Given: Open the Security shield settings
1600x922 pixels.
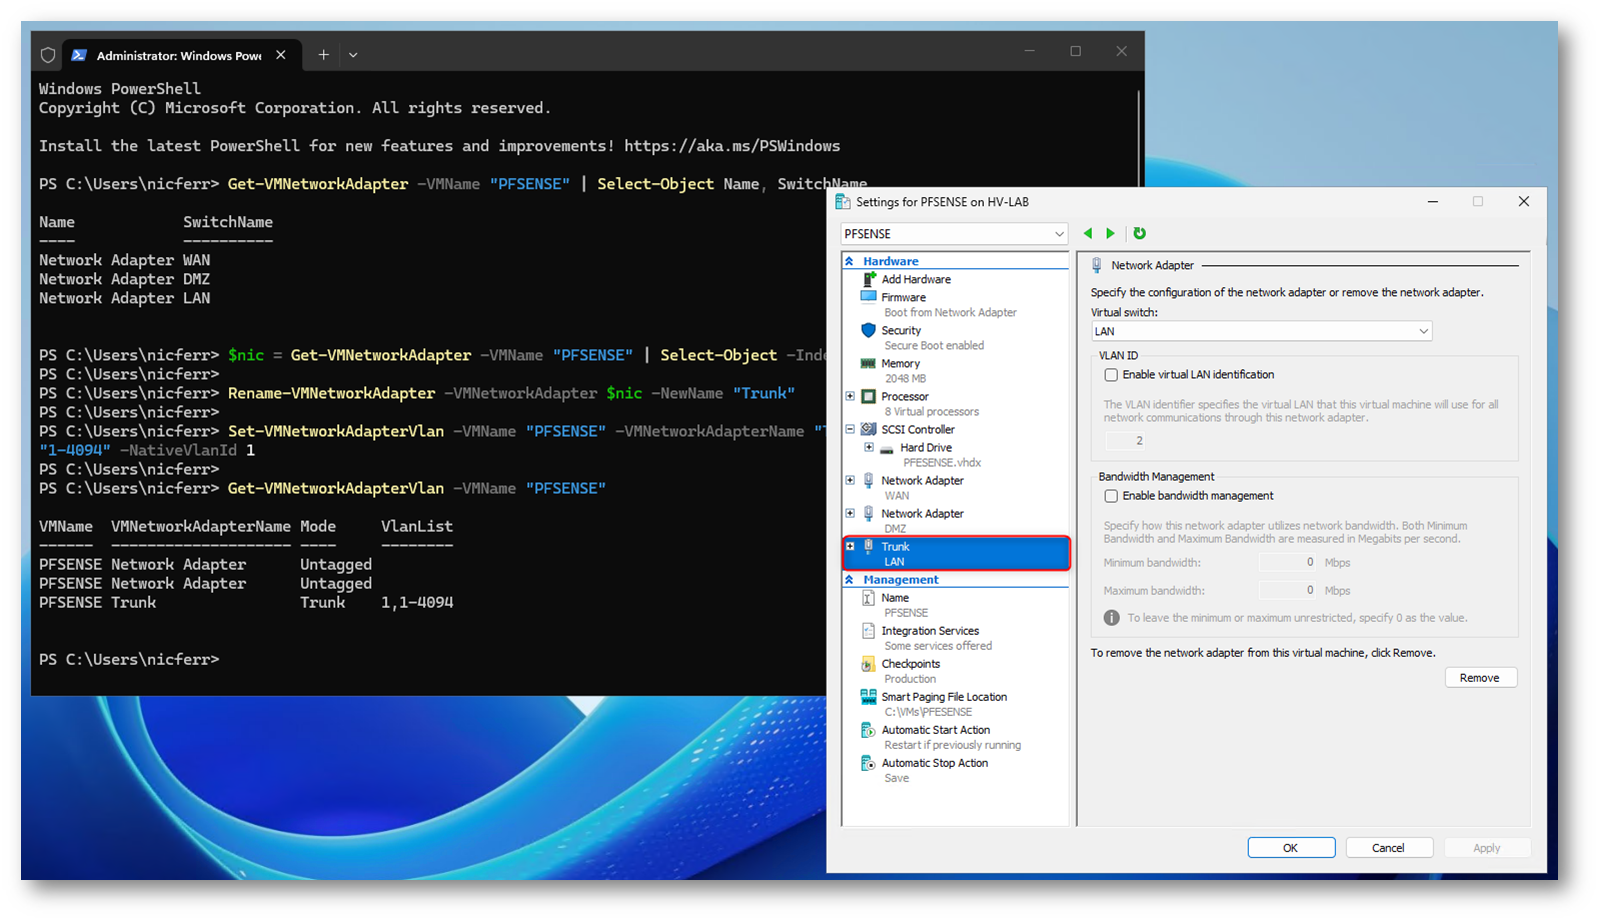Looking at the screenshot, I should (868, 330).
